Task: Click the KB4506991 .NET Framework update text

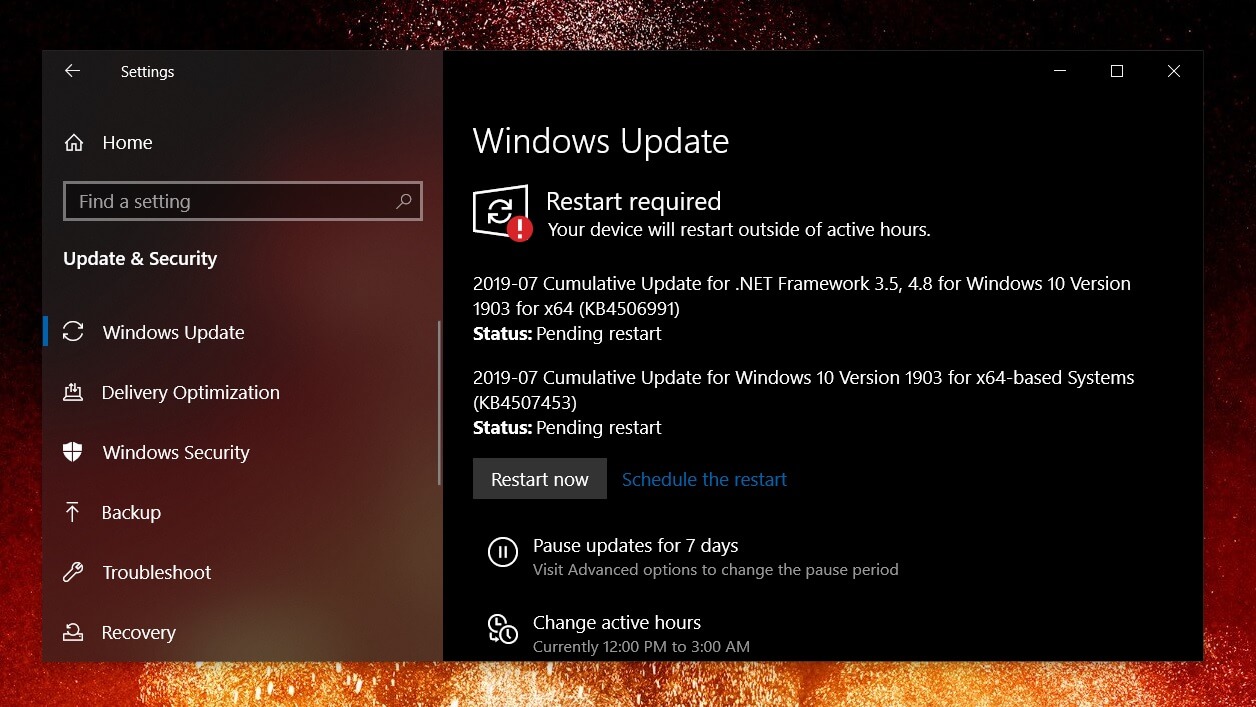Action: [x=802, y=296]
